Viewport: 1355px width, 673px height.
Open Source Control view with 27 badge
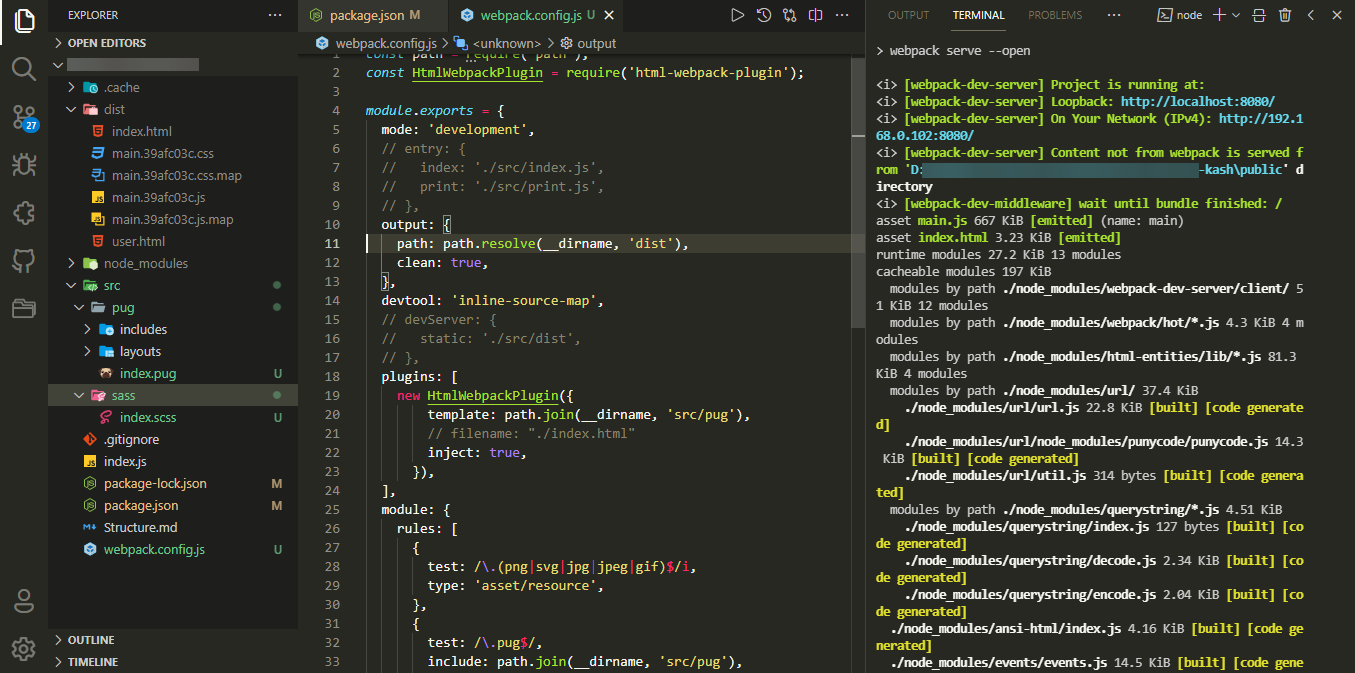[x=24, y=117]
